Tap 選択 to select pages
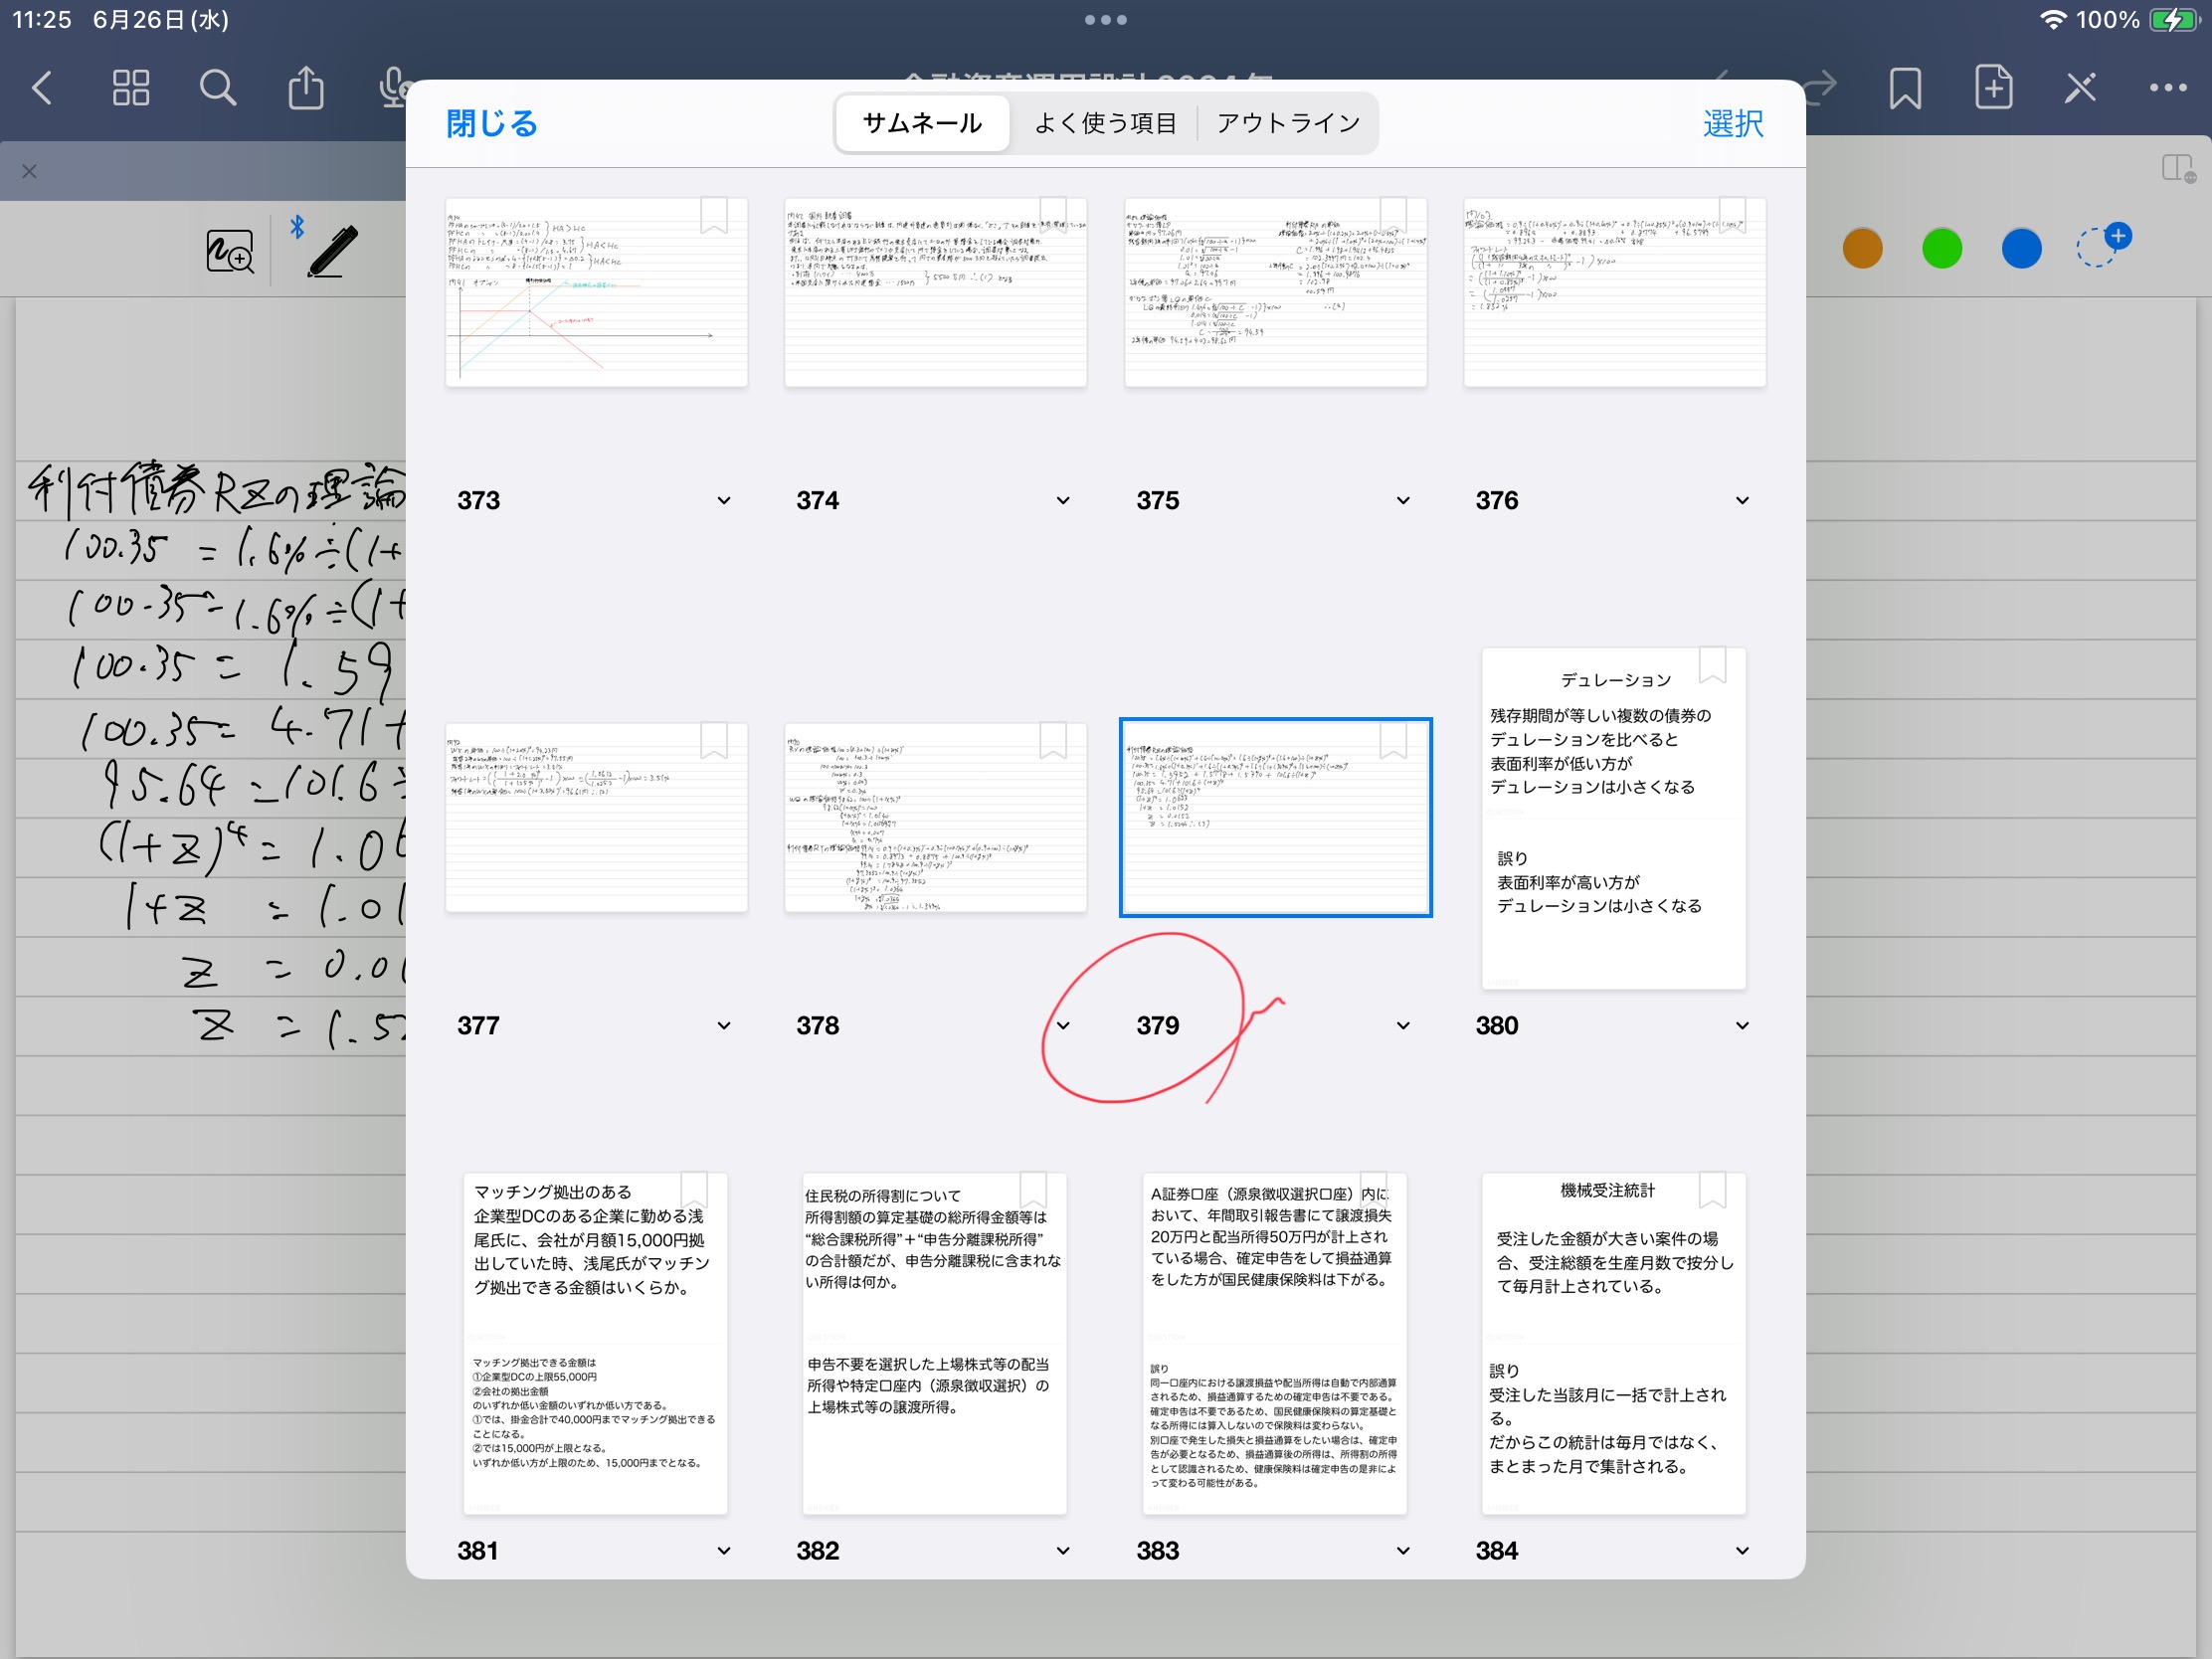 (1733, 123)
